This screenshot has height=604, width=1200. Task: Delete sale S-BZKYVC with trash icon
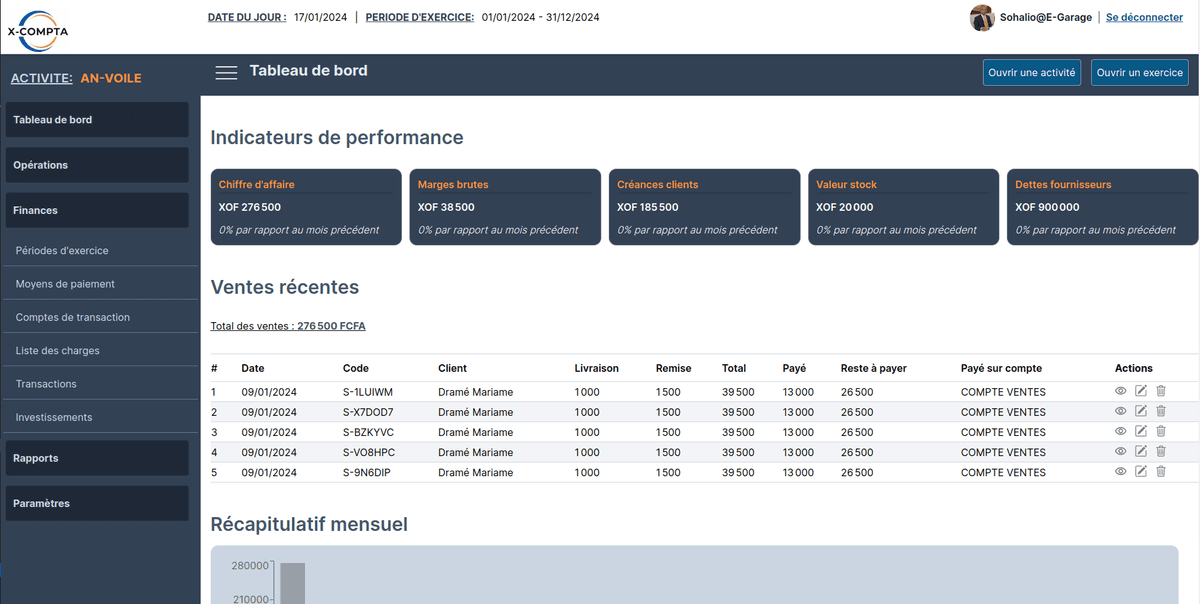pyautogui.click(x=1161, y=431)
